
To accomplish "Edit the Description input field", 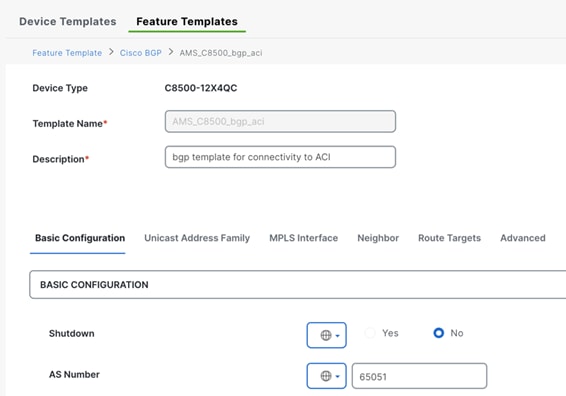I will coord(280,157).
